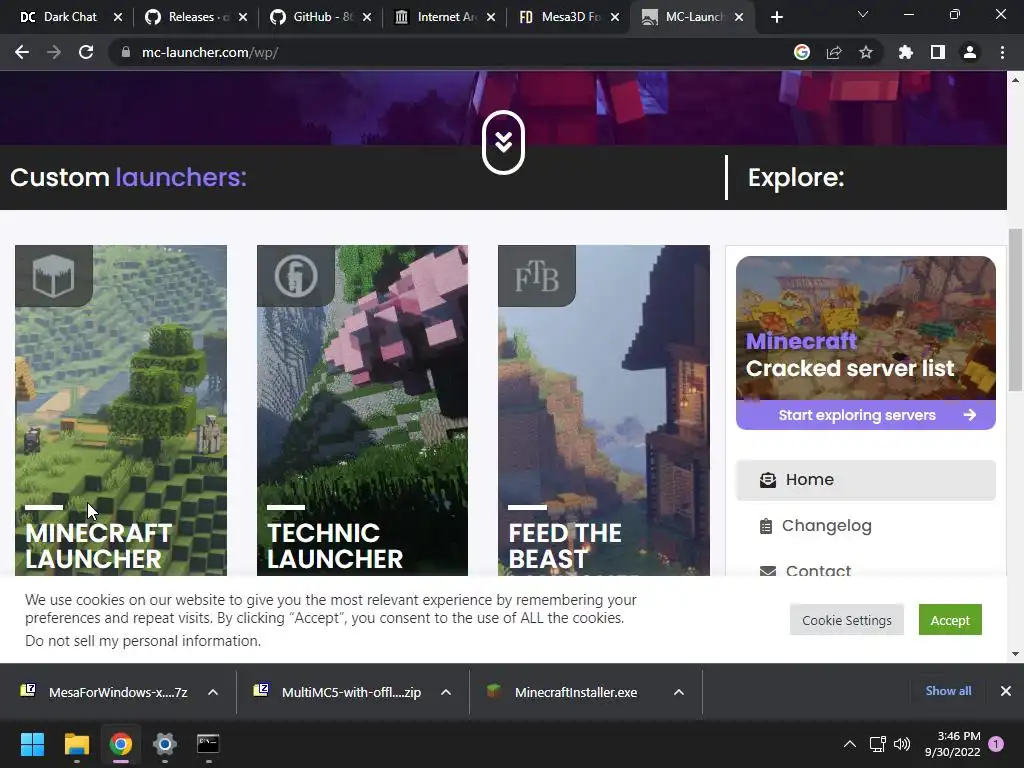The height and width of the screenshot is (768, 1024).
Task: Open Minecraft Launcher card
Action: pos(121,410)
